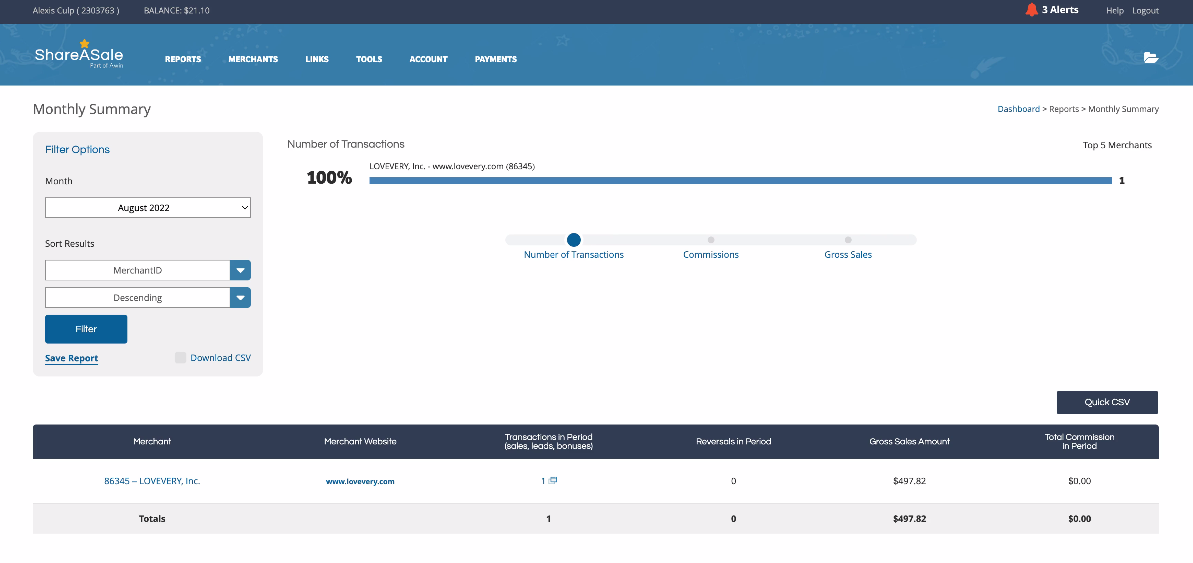Click the Quick CSV button

click(1107, 402)
